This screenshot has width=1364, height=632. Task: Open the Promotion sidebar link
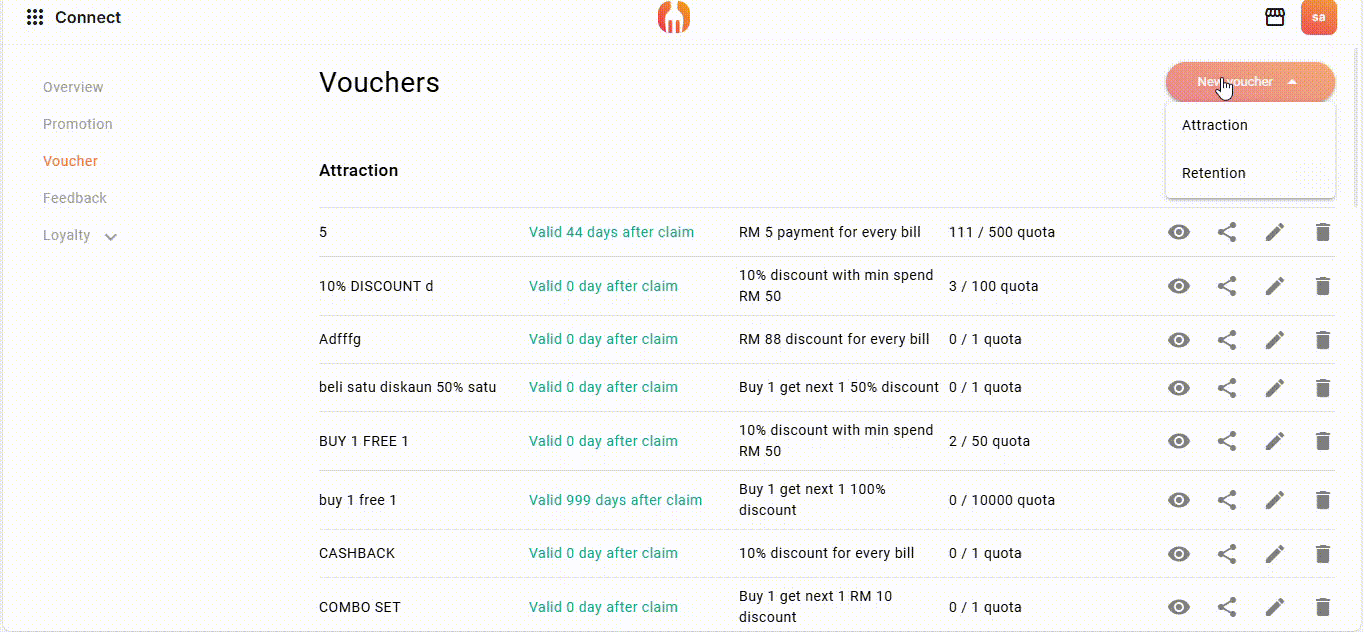pos(78,124)
